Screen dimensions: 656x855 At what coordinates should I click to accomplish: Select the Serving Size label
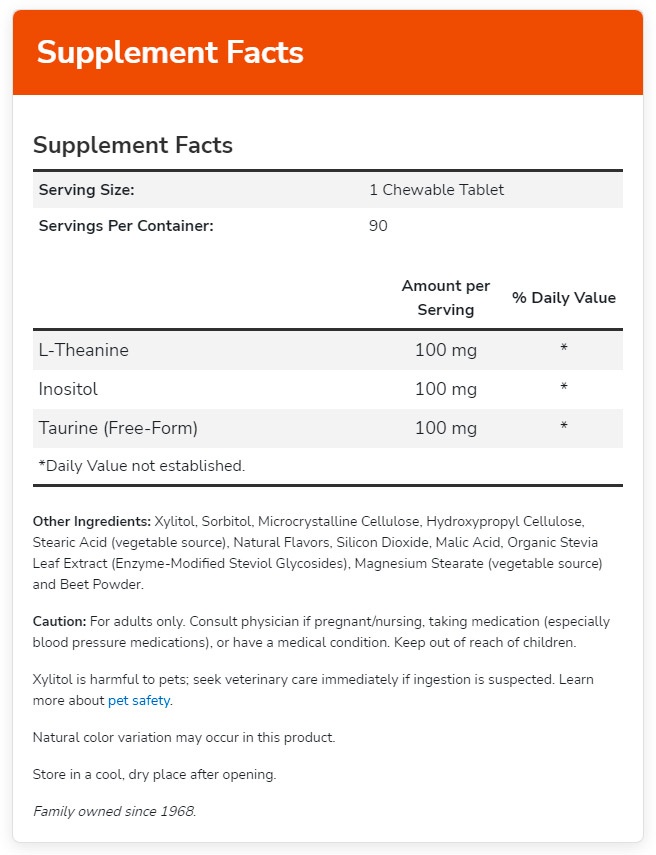pos(86,190)
